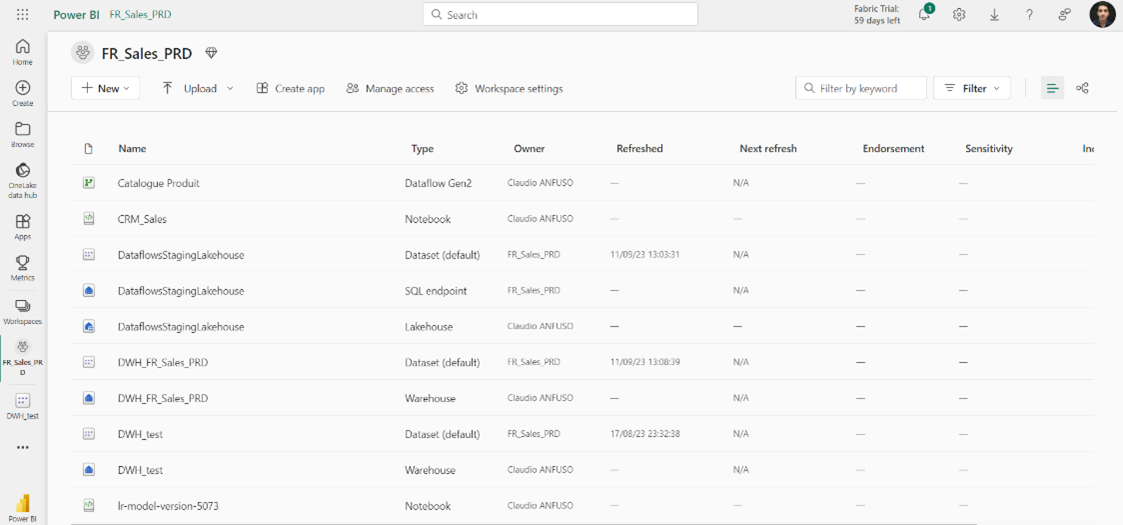This screenshot has width=1123, height=525.
Task: Click the Power BI experience switcher icon
Action: point(22,507)
